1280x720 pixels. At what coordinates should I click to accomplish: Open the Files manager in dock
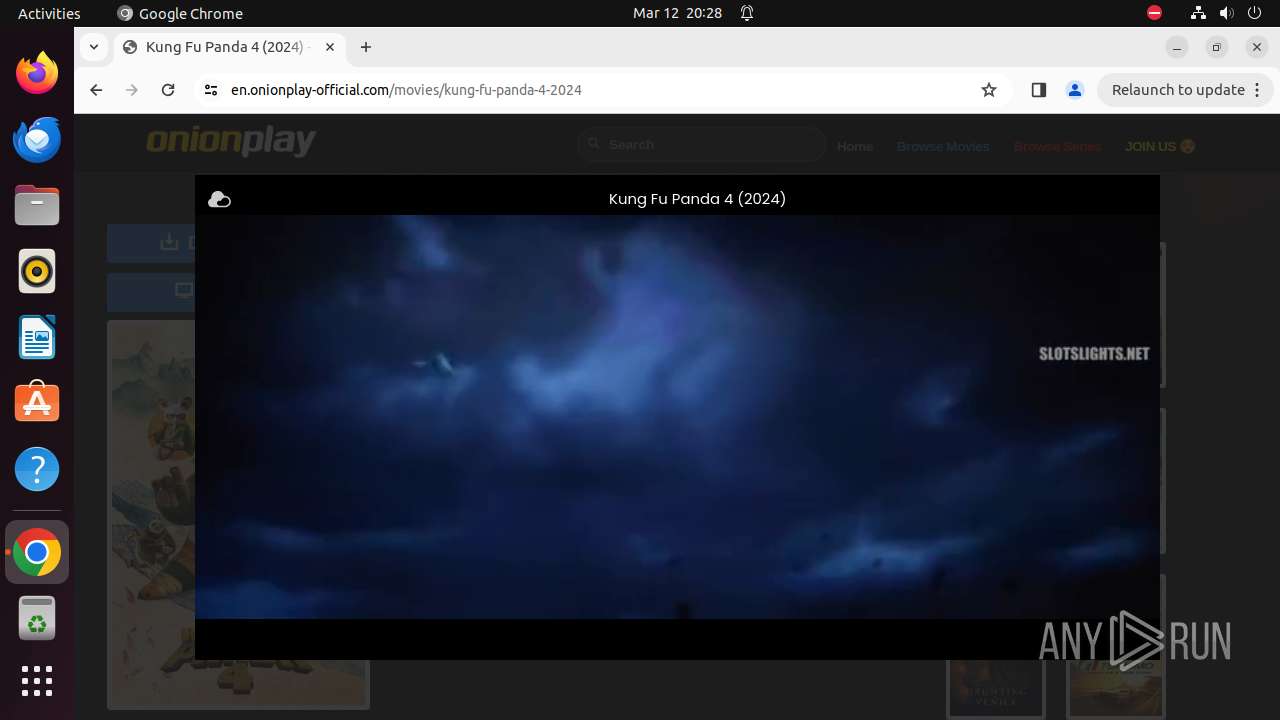point(37,205)
